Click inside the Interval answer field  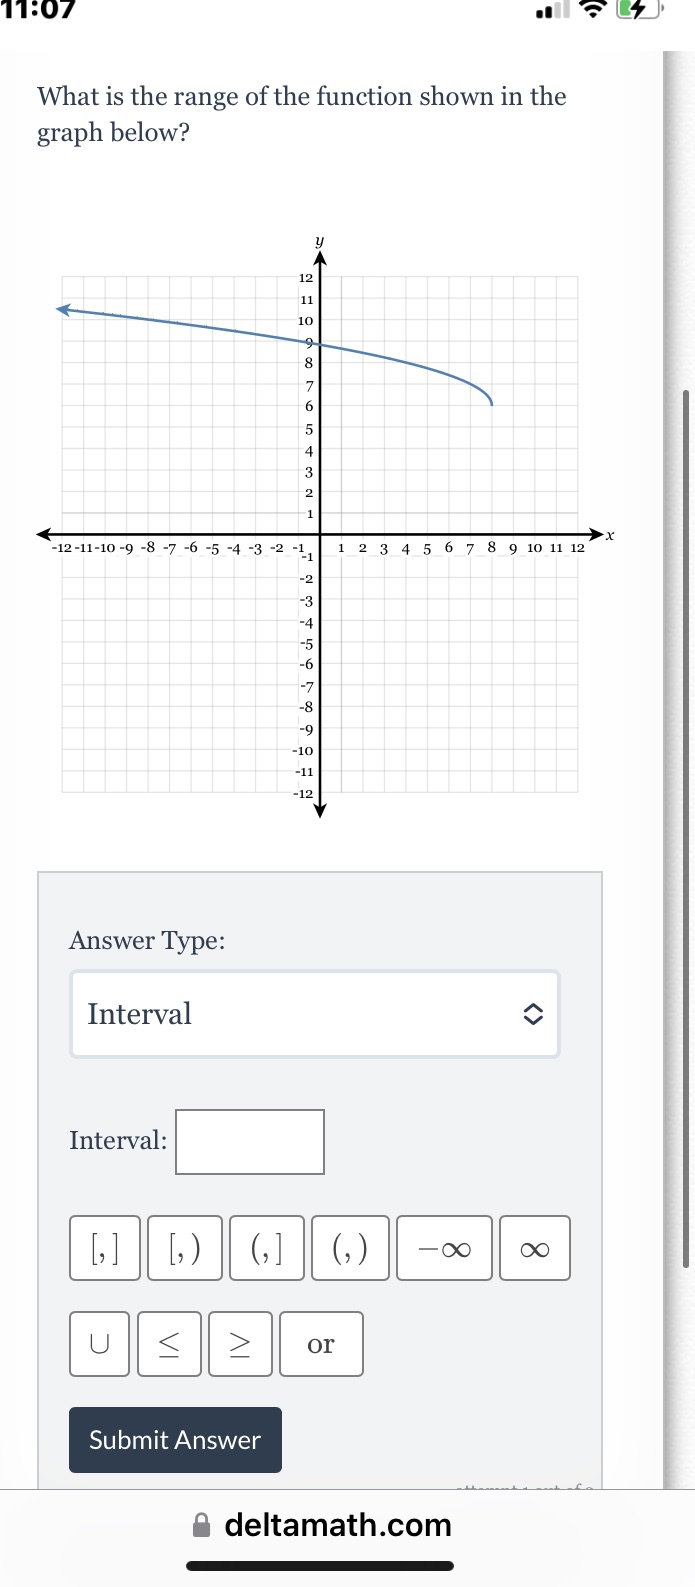pos(250,1141)
